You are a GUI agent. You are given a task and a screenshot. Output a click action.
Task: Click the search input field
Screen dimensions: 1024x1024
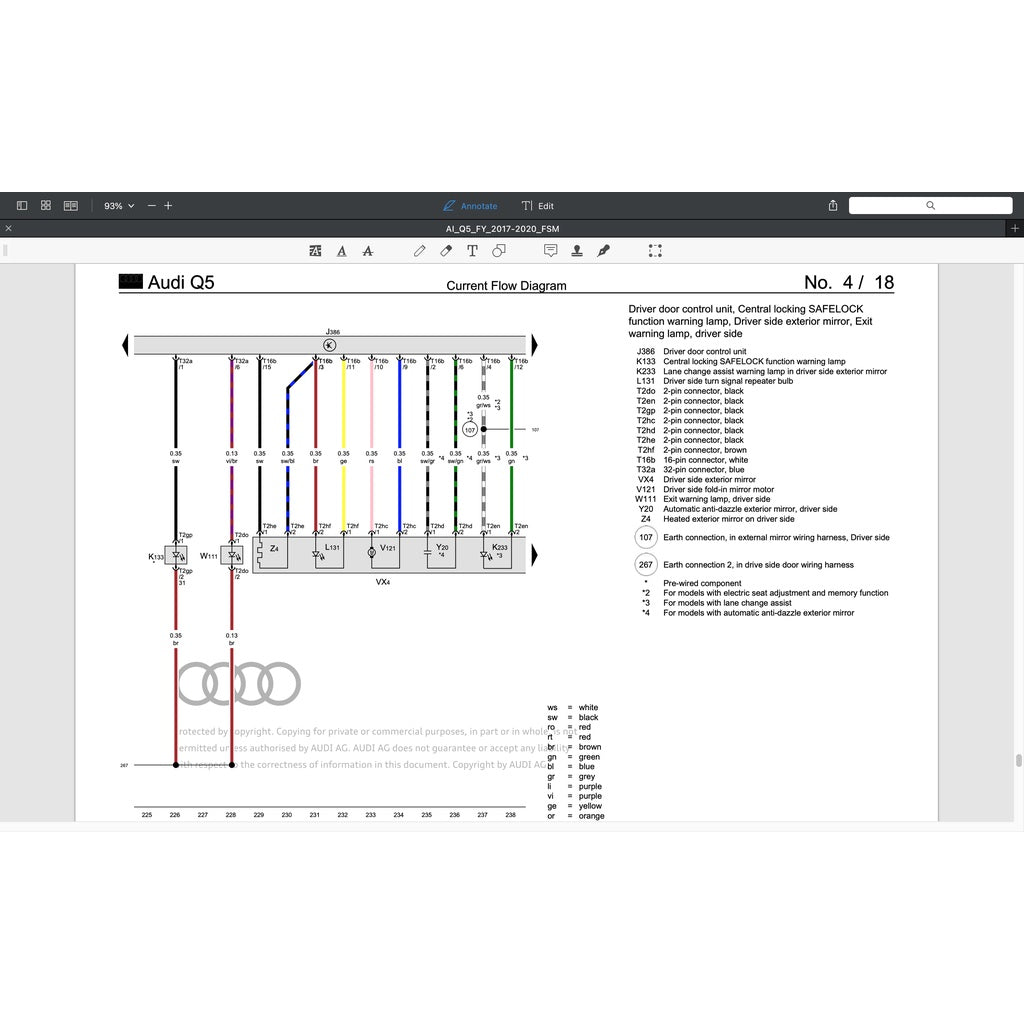(x=930, y=205)
